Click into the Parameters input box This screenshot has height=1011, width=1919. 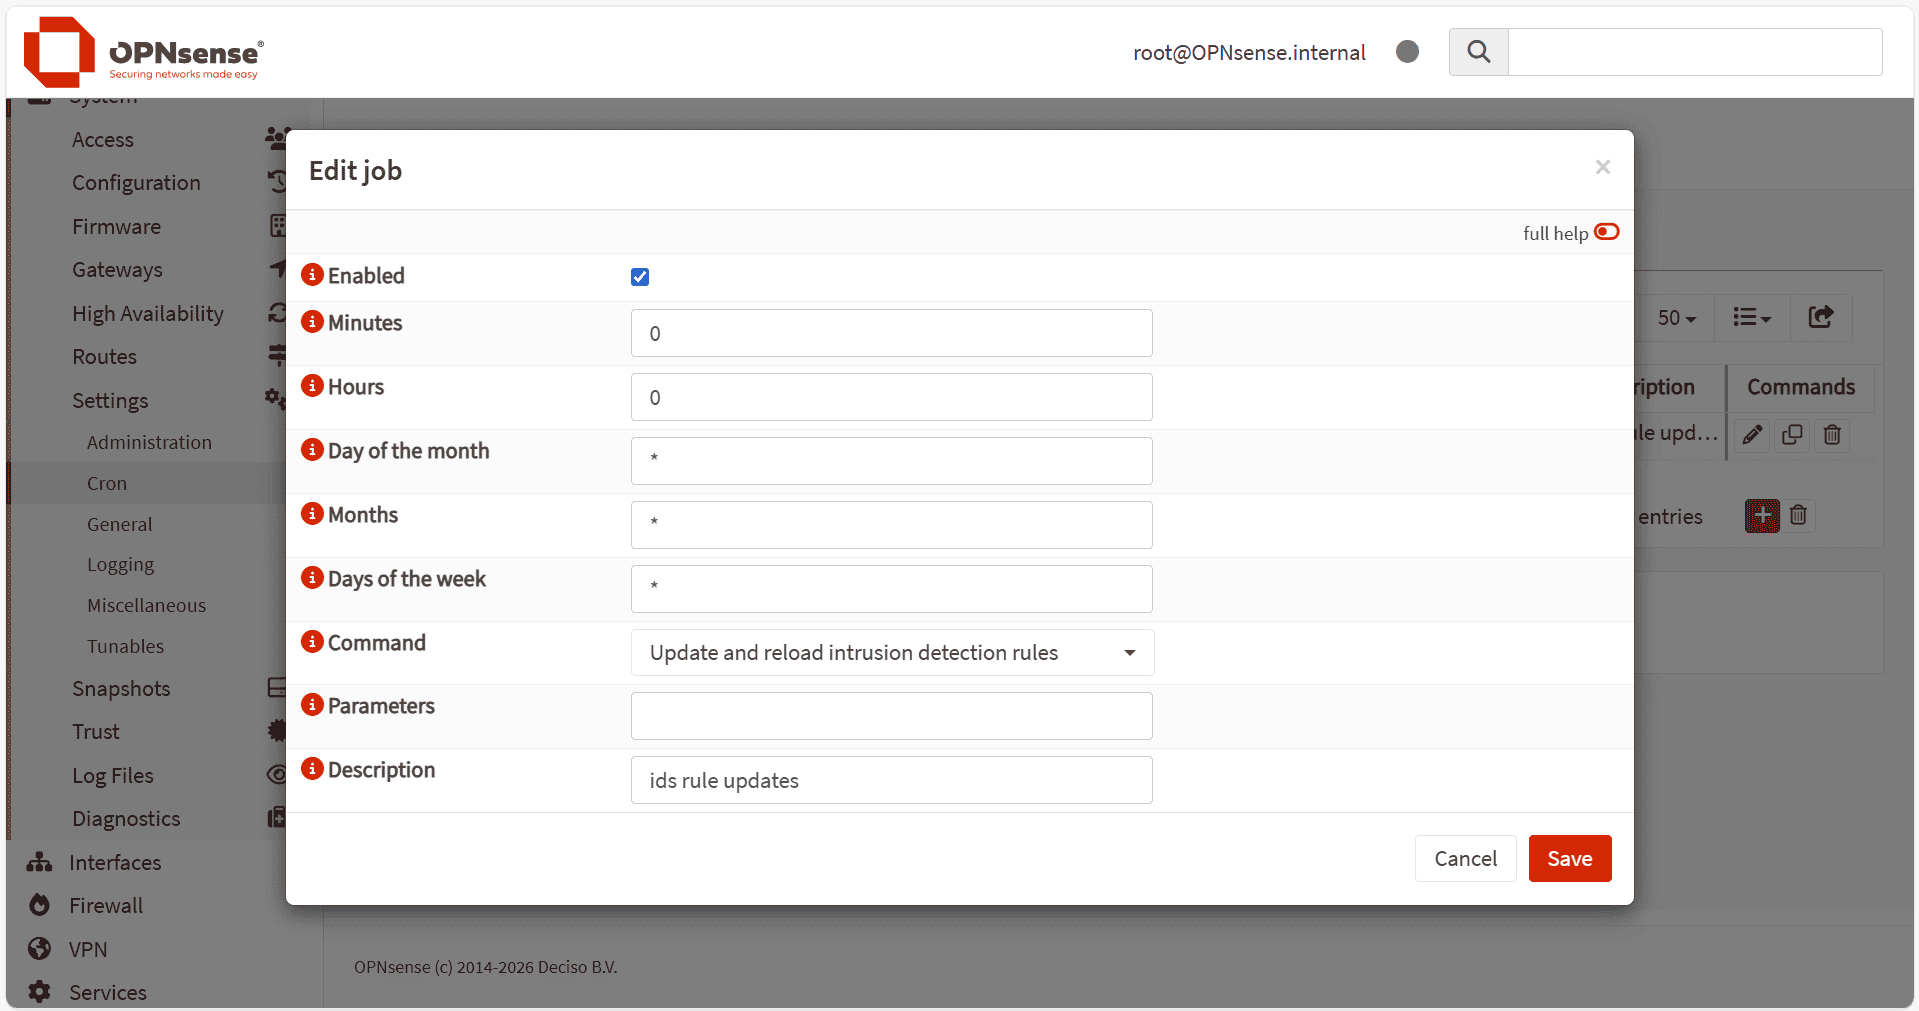click(891, 716)
